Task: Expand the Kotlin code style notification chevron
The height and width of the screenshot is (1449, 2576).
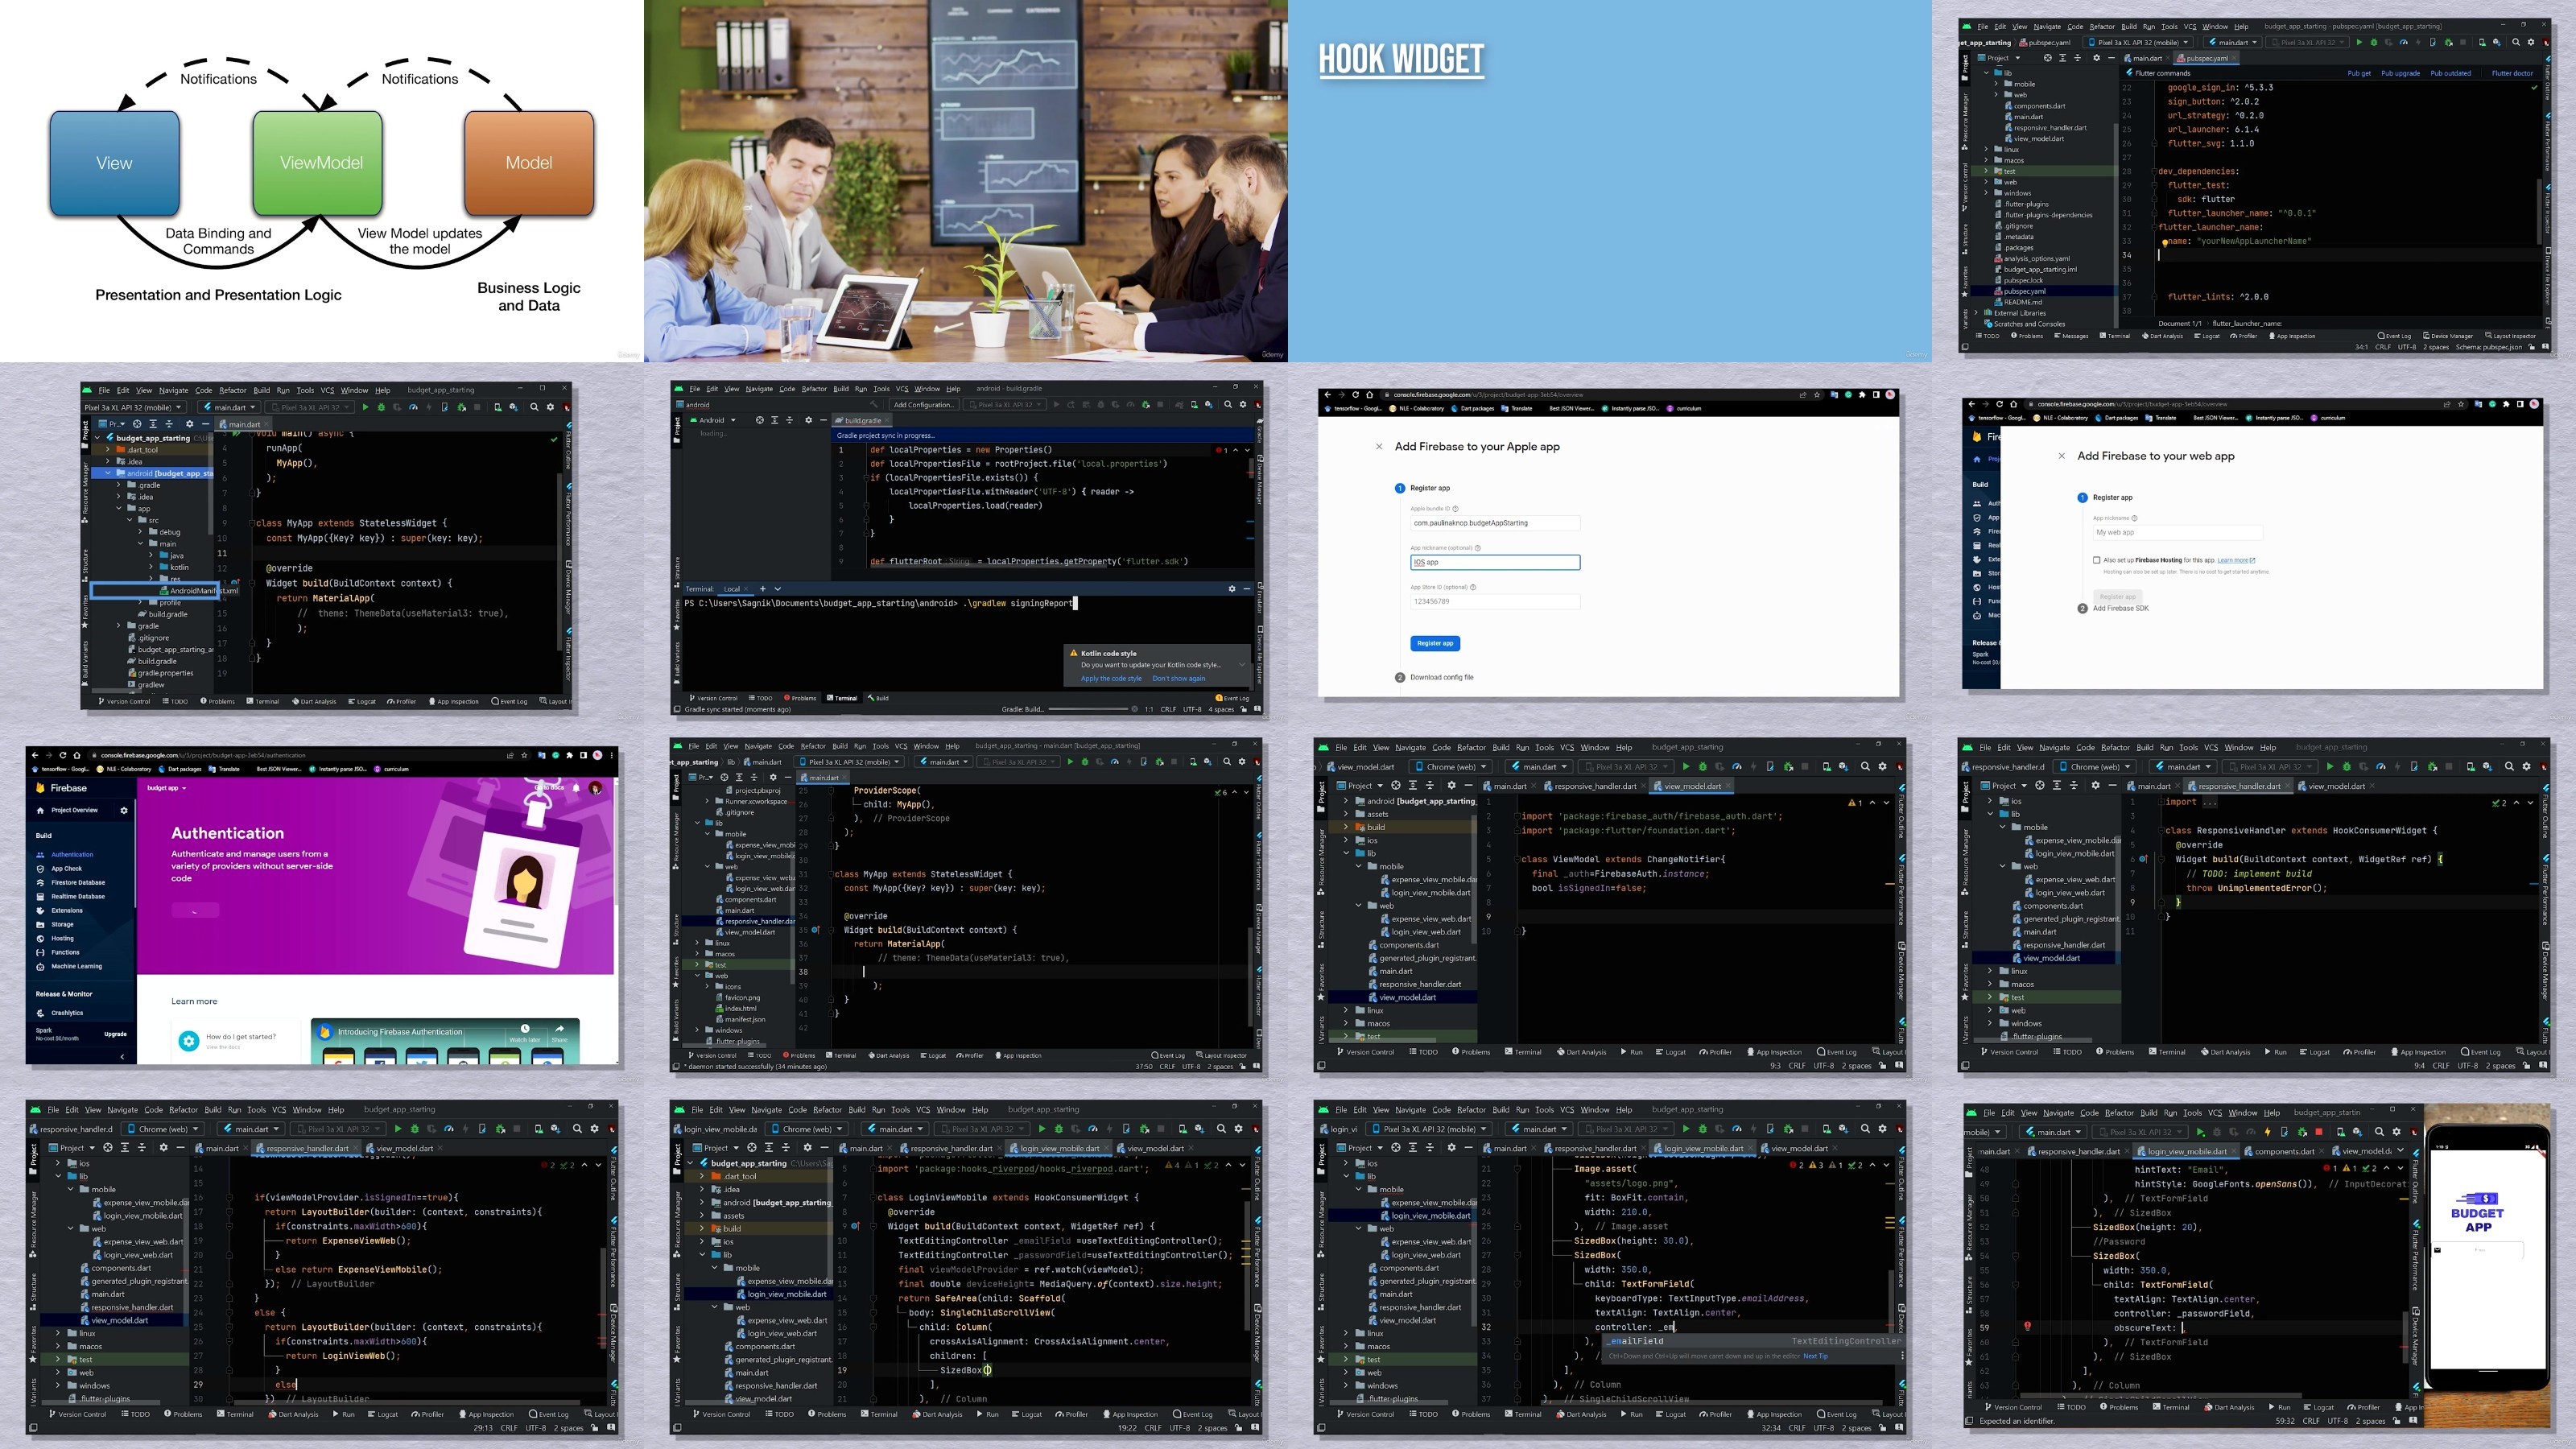Action: (1242, 664)
